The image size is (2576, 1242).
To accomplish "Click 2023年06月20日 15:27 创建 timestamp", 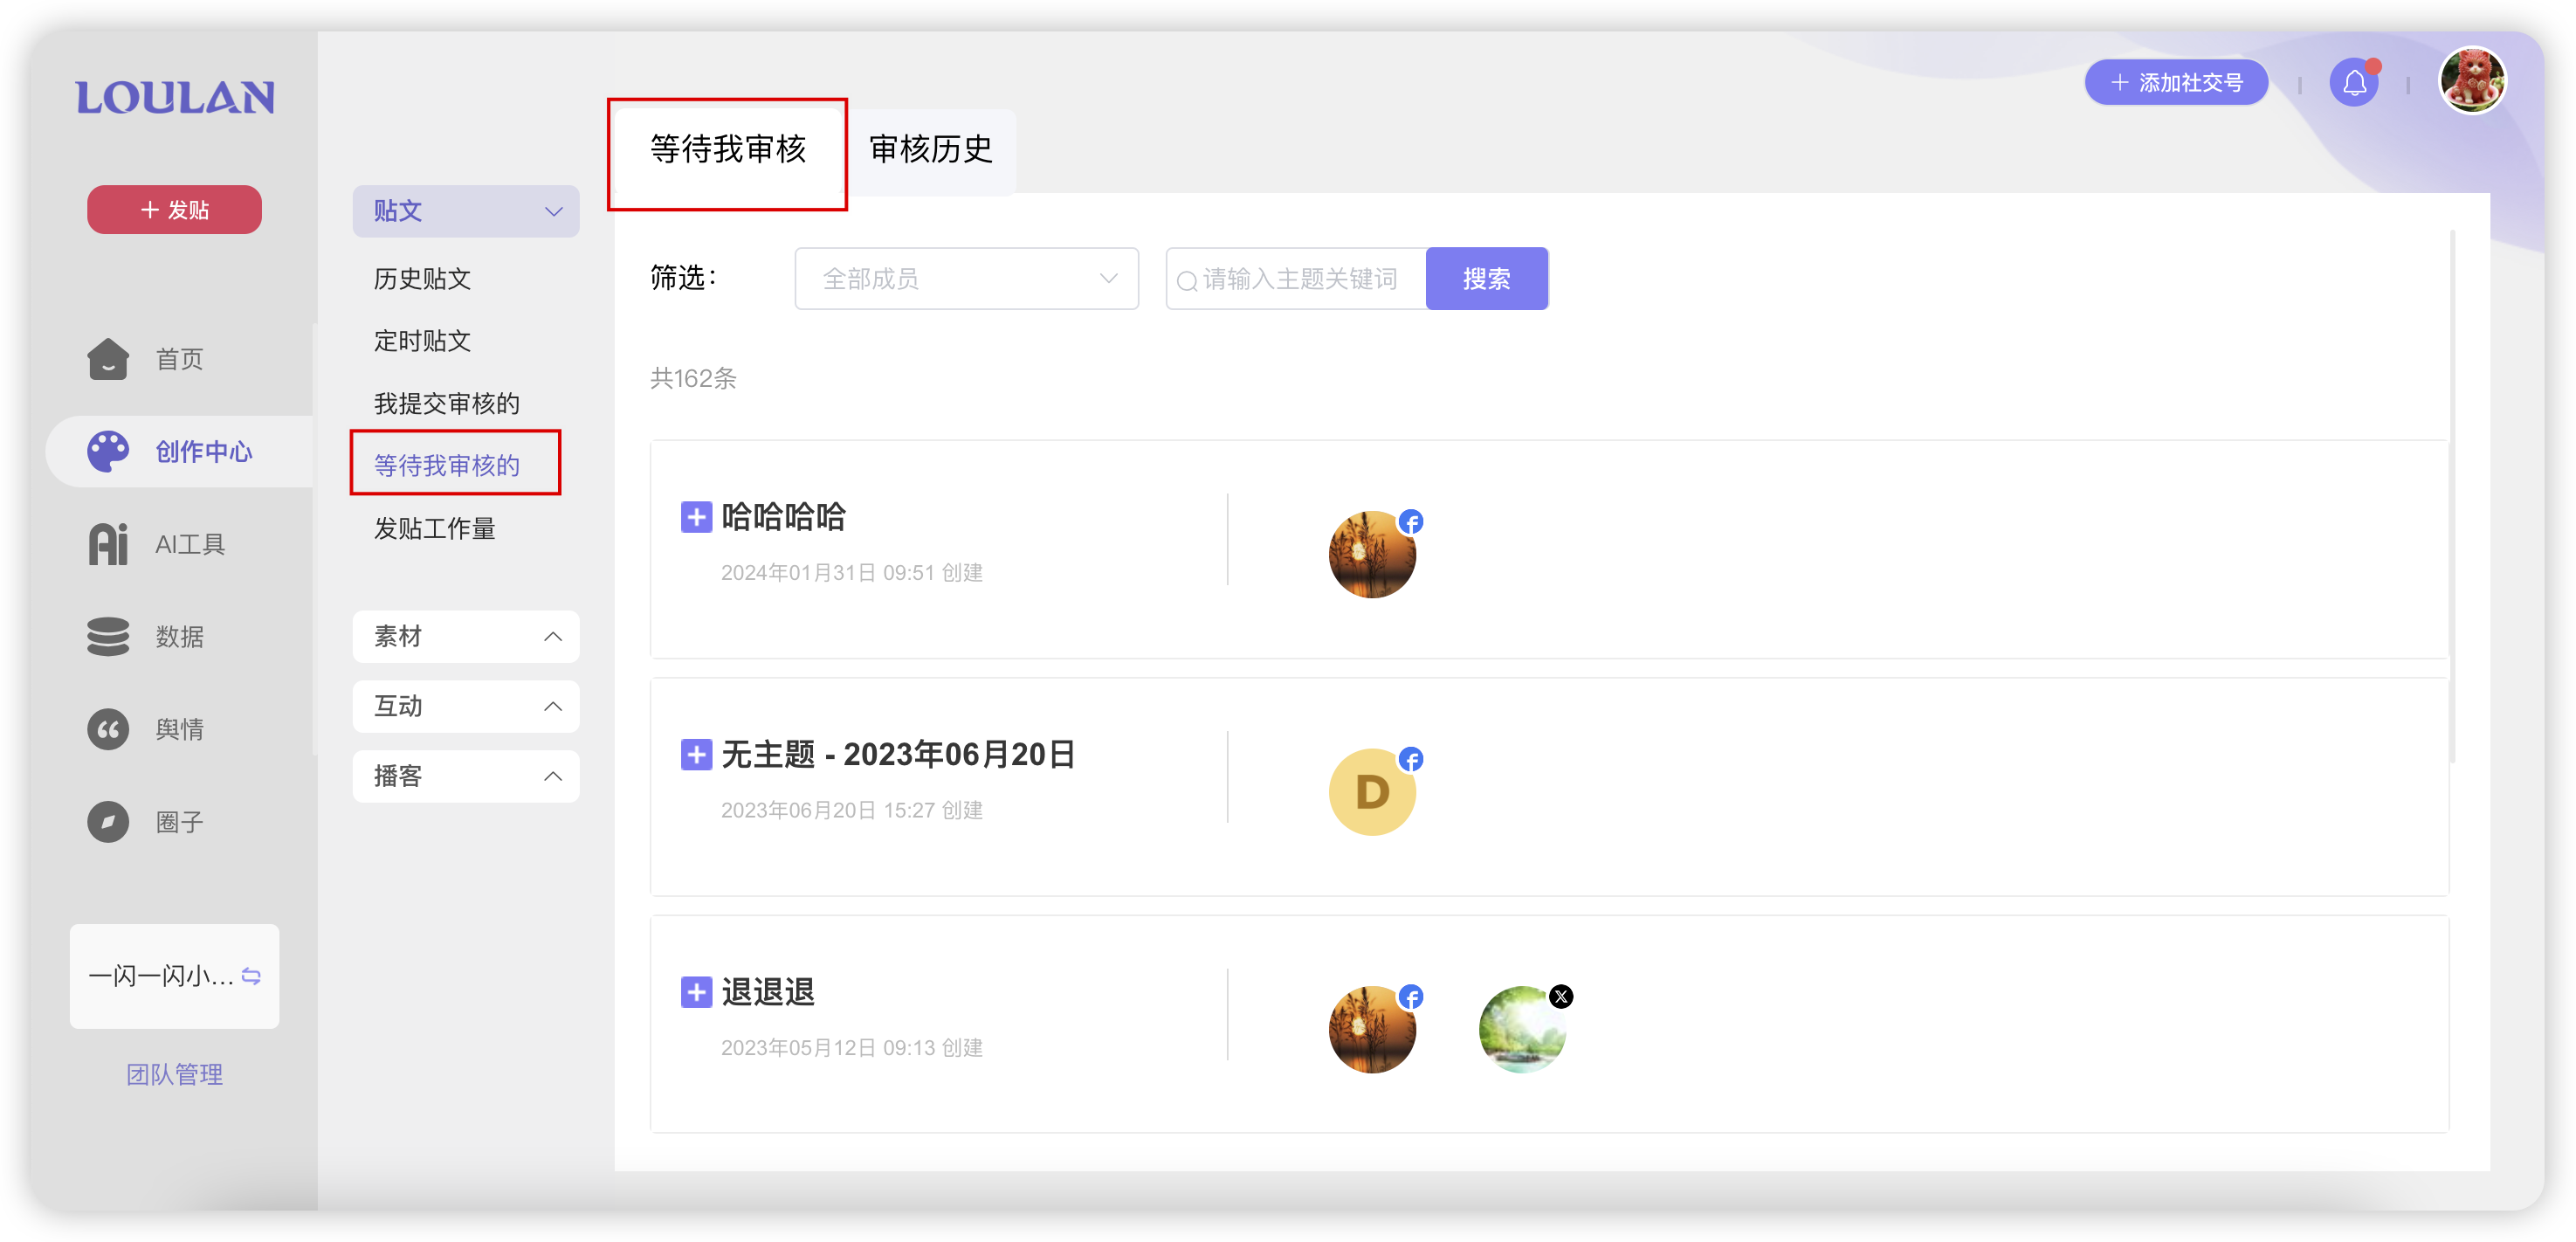I will click(852, 810).
